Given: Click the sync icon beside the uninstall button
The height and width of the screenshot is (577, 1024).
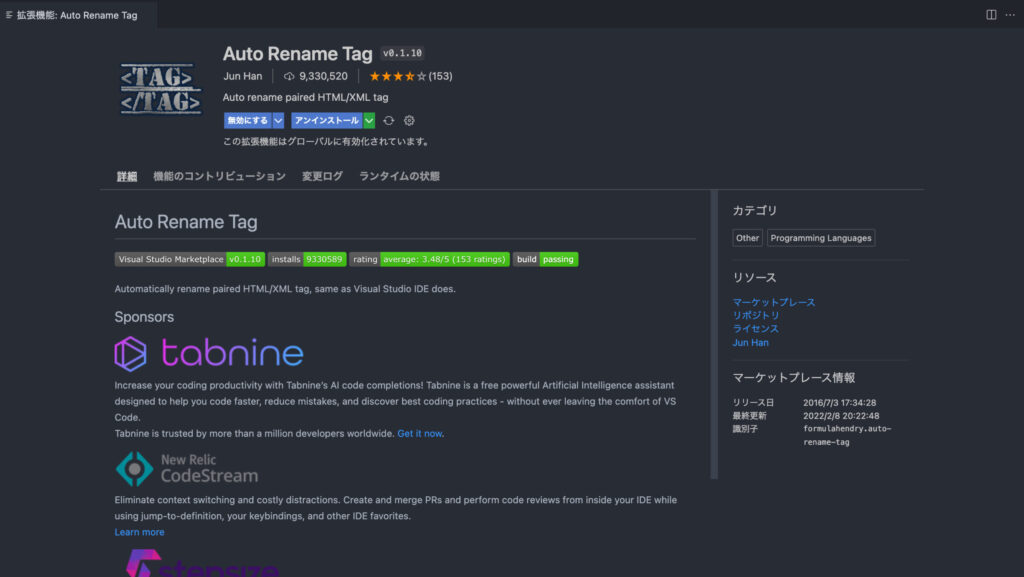Looking at the screenshot, I should click(x=389, y=121).
